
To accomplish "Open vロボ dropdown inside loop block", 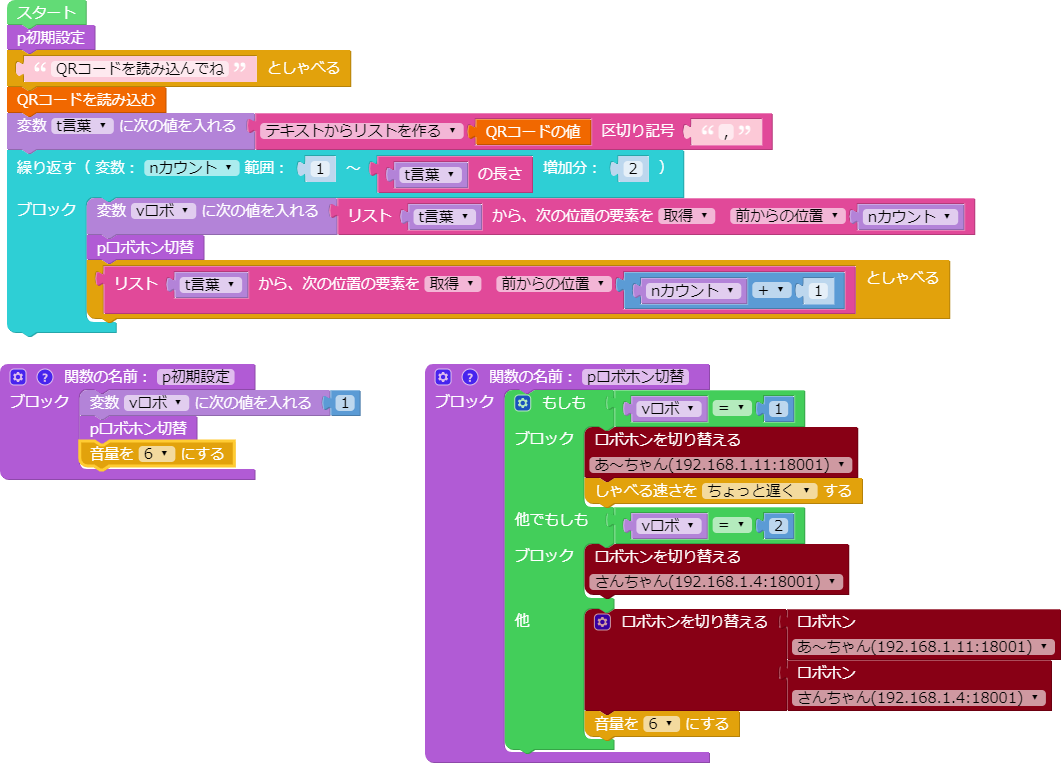I will tap(163, 211).
